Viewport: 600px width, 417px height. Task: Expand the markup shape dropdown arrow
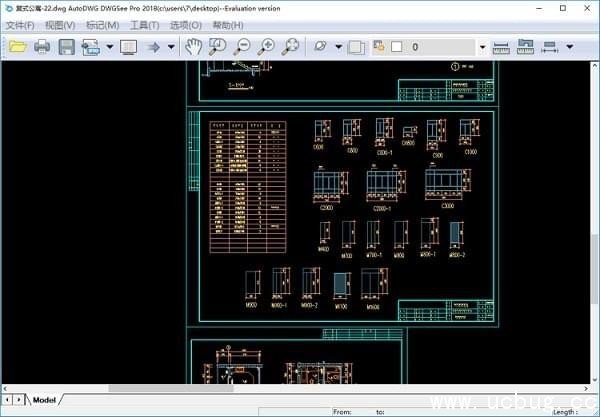(x=339, y=47)
